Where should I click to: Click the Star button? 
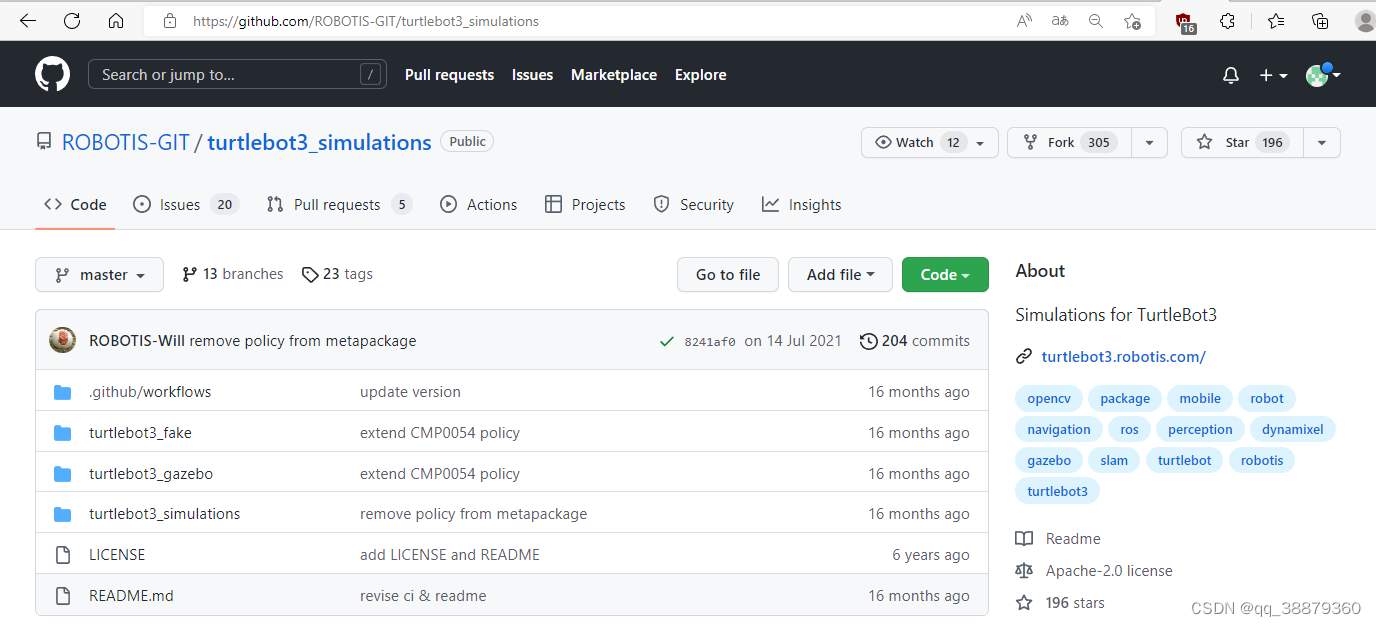point(1242,143)
